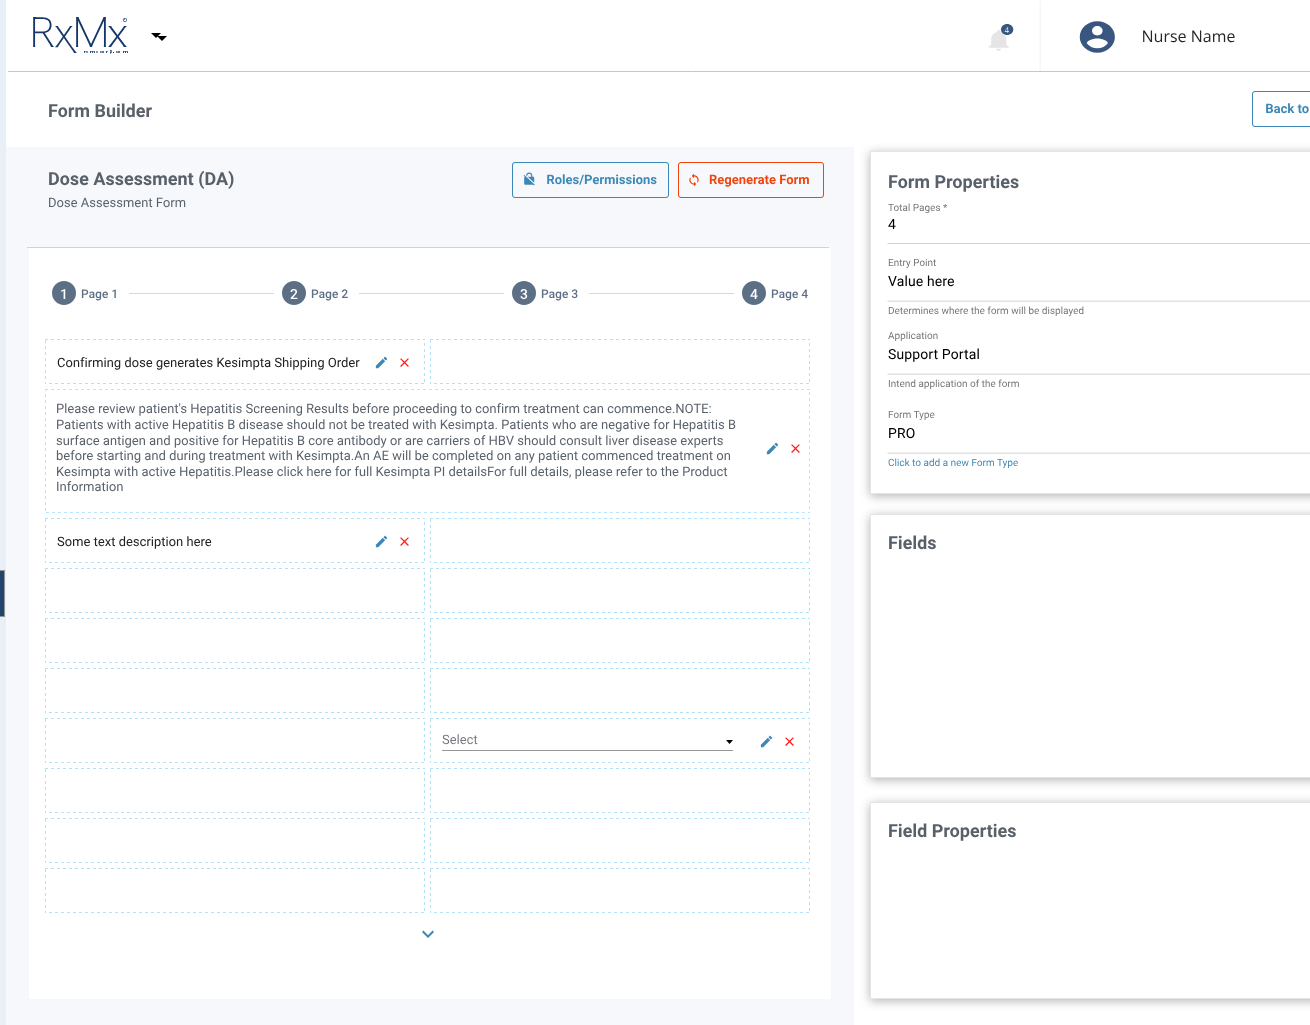Click 'Confirming dose generates Kesimpta Shipping Order' text
This screenshot has width=1310, height=1025.
[208, 363]
